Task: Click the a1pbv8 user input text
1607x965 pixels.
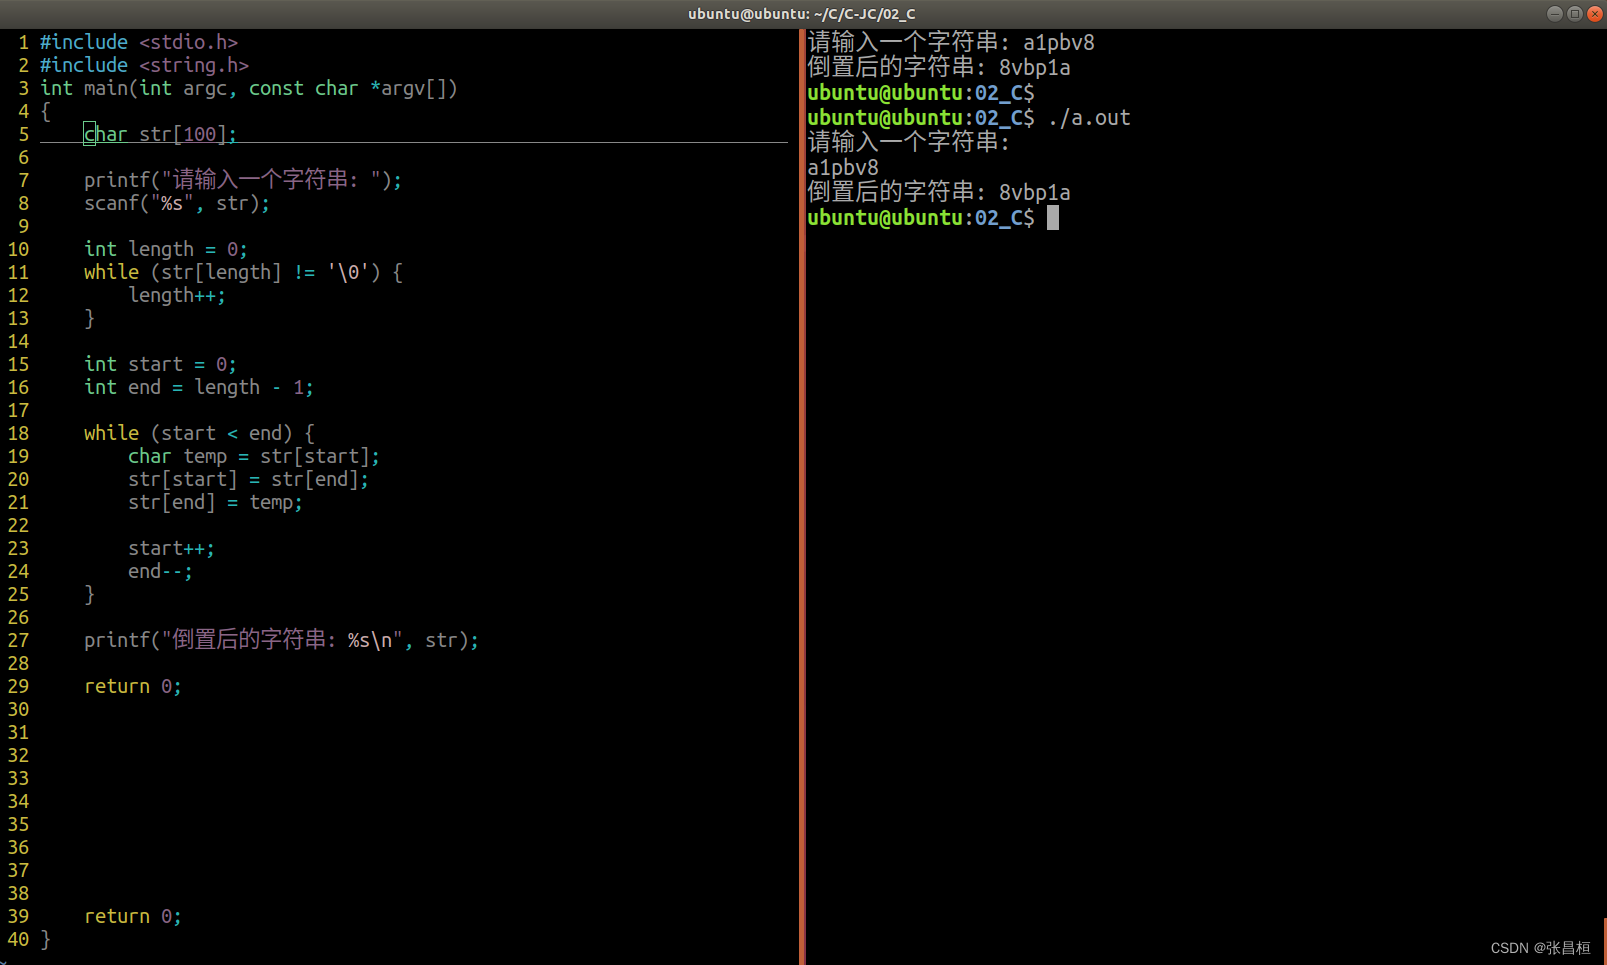Action: [843, 167]
